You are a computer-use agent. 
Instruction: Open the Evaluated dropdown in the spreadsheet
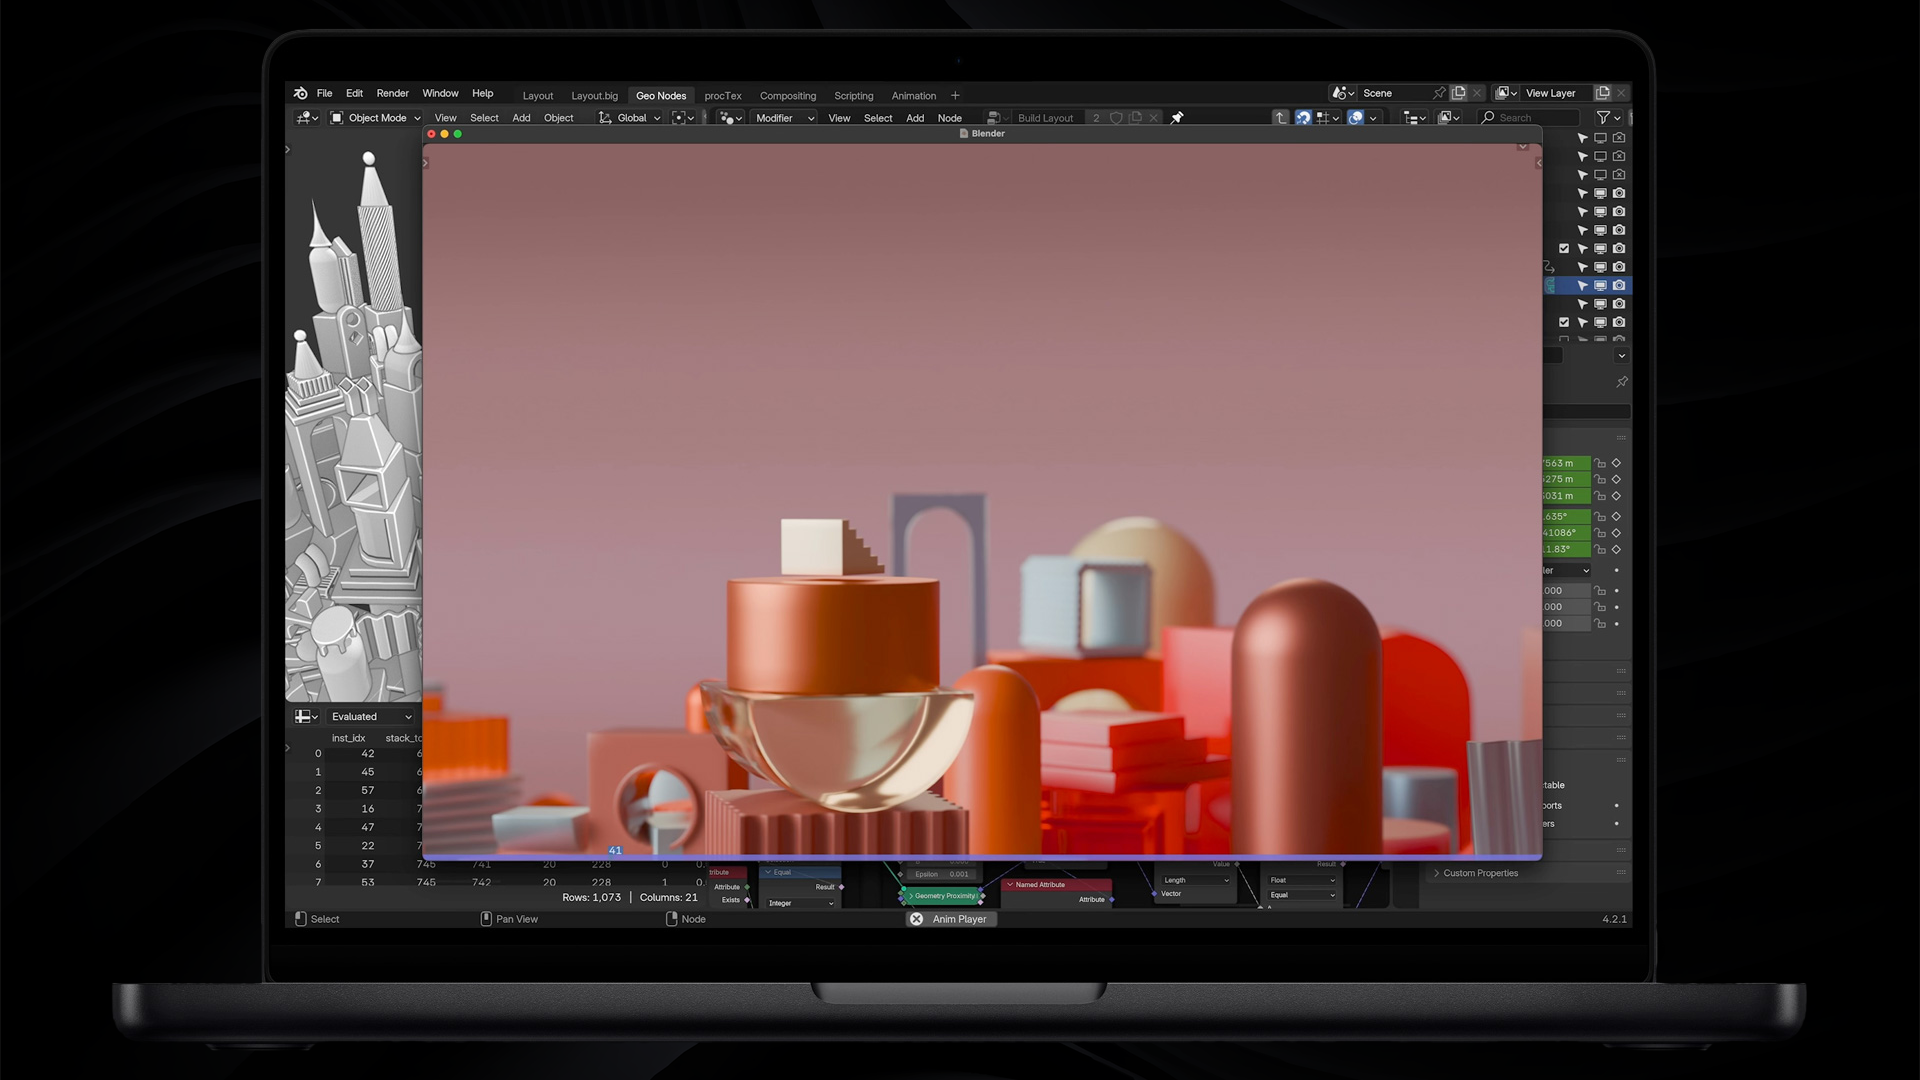point(371,717)
